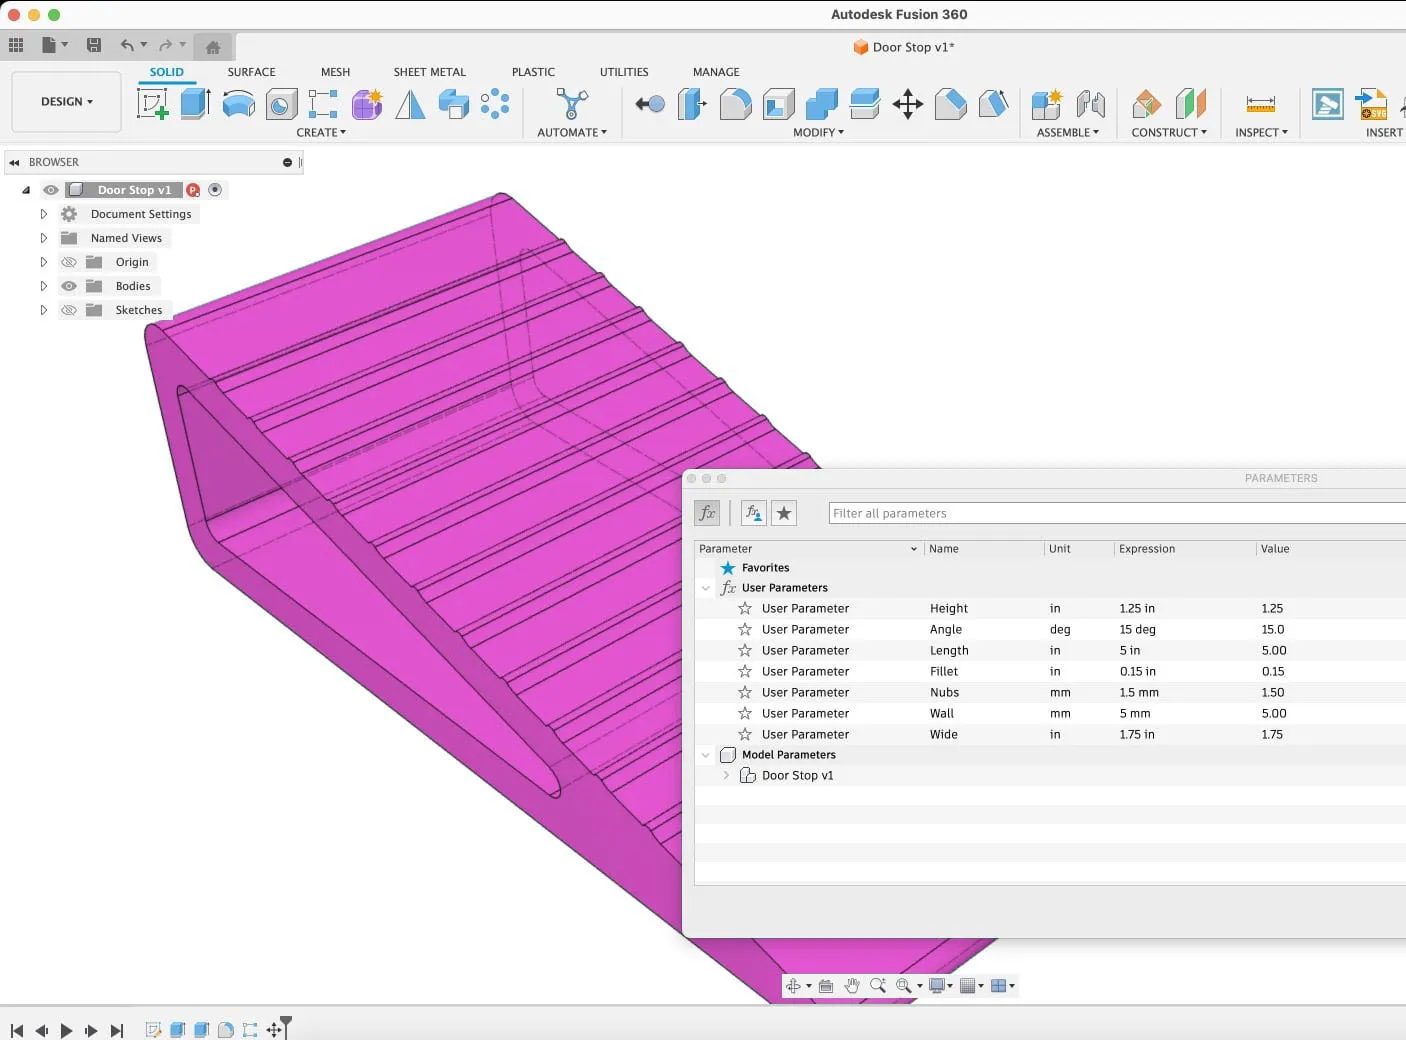Select the Create Sketch tool

coord(152,103)
